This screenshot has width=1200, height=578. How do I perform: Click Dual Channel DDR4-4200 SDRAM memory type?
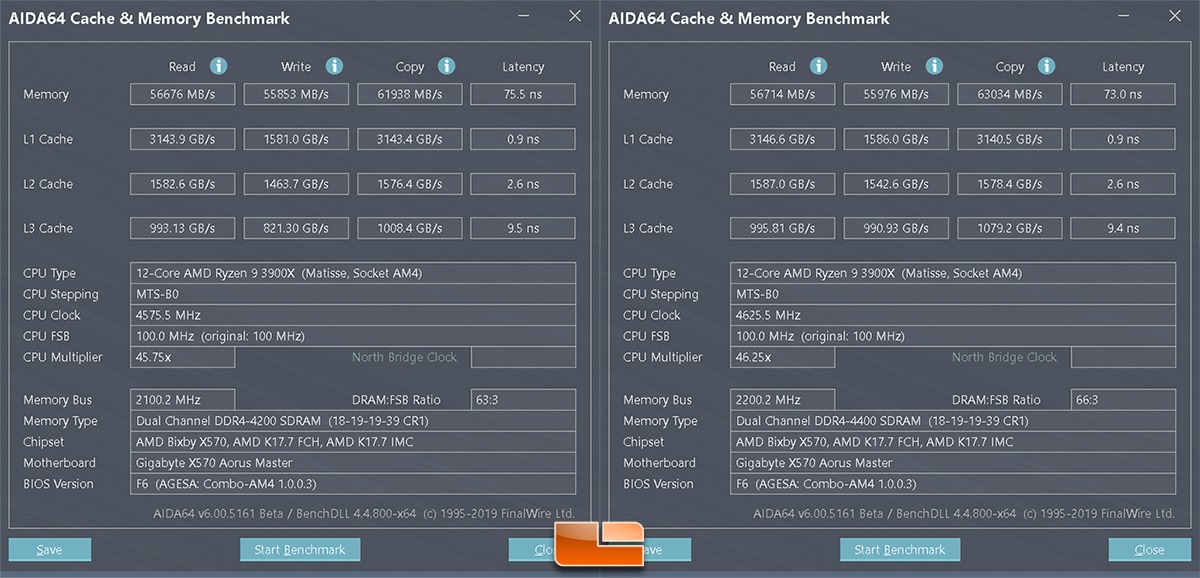[353, 421]
